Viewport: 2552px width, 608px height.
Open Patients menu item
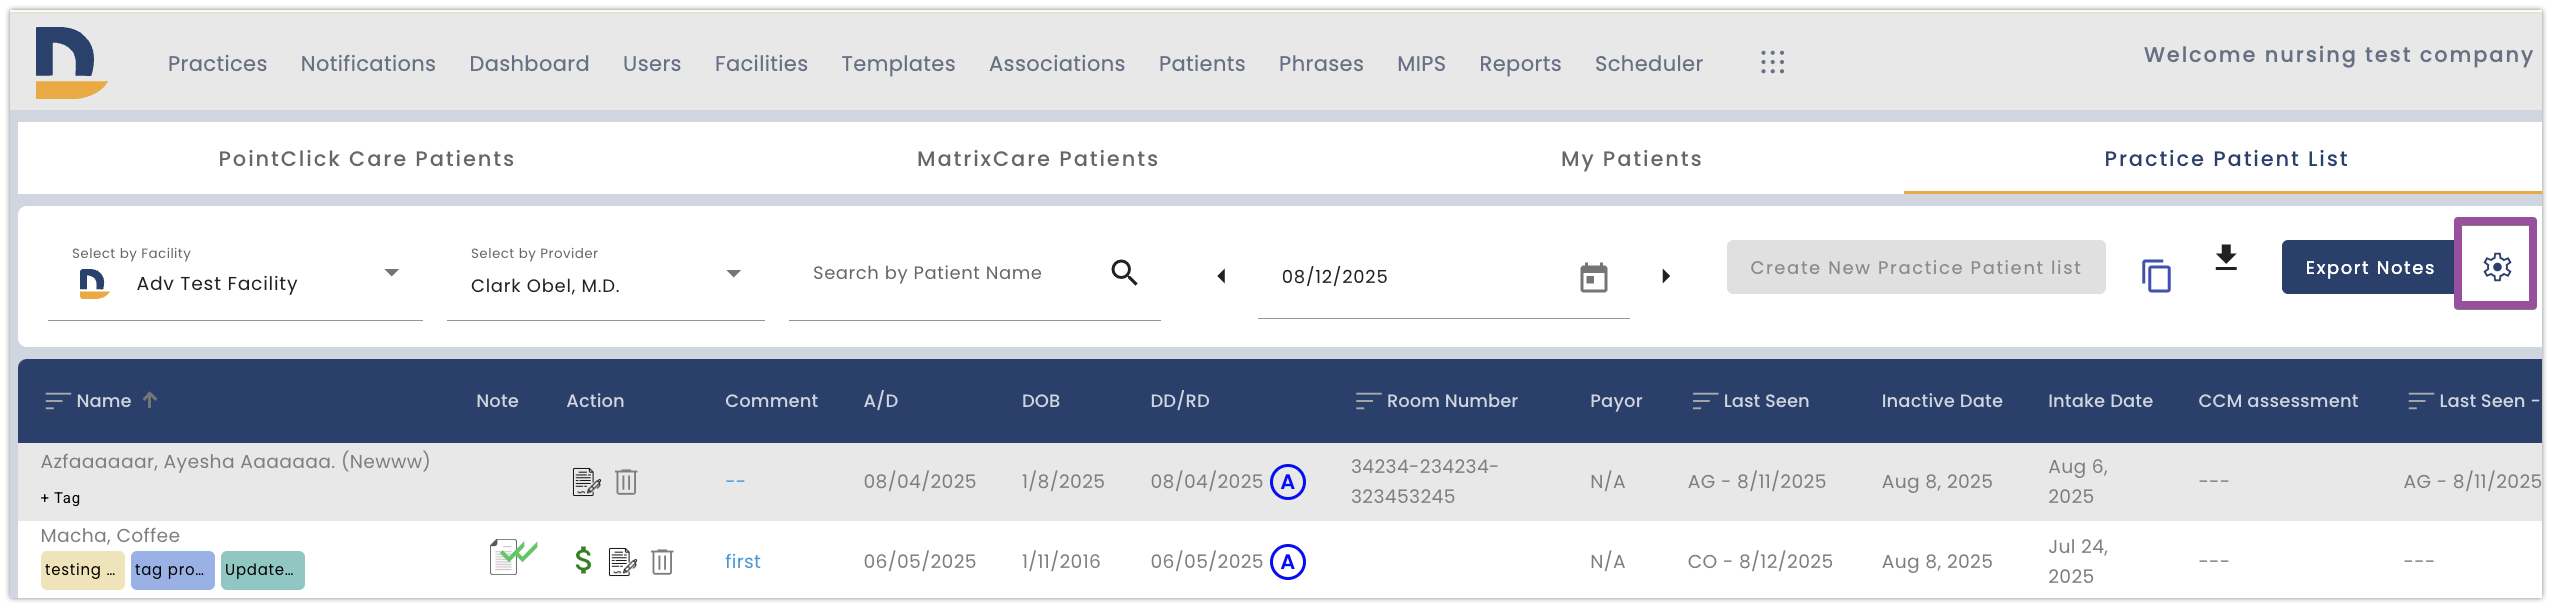1202,64
